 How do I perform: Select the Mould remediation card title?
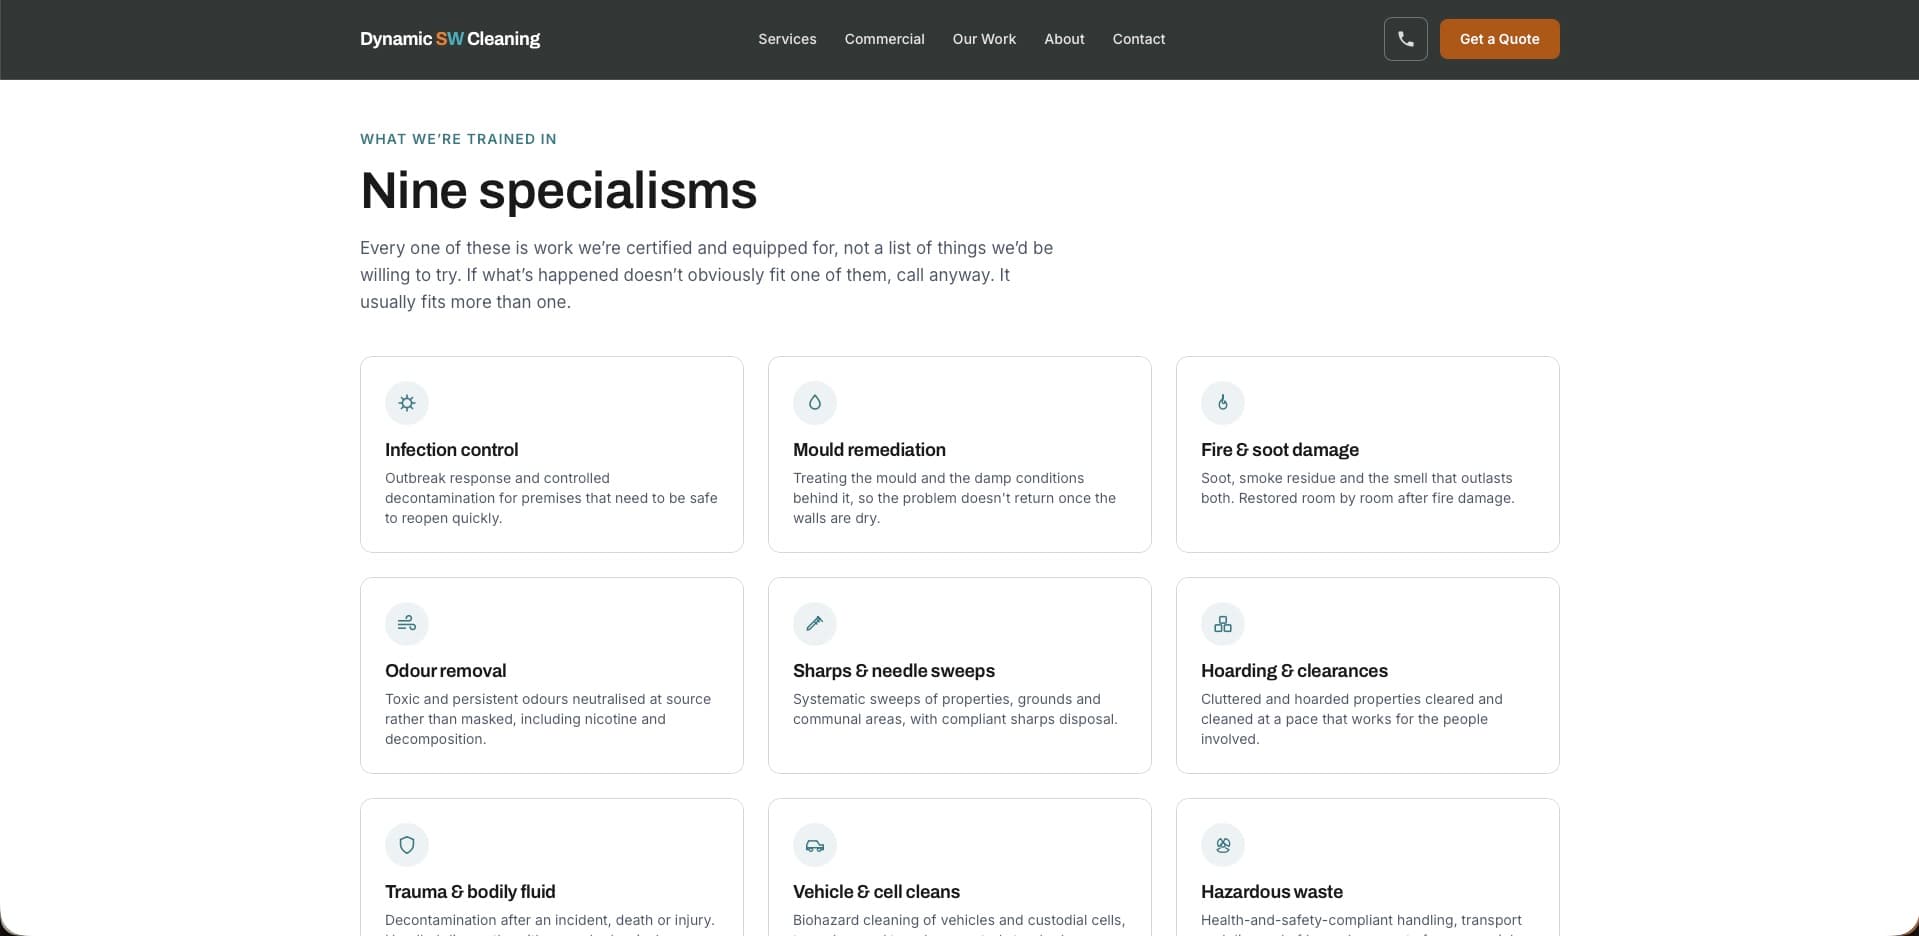(869, 450)
